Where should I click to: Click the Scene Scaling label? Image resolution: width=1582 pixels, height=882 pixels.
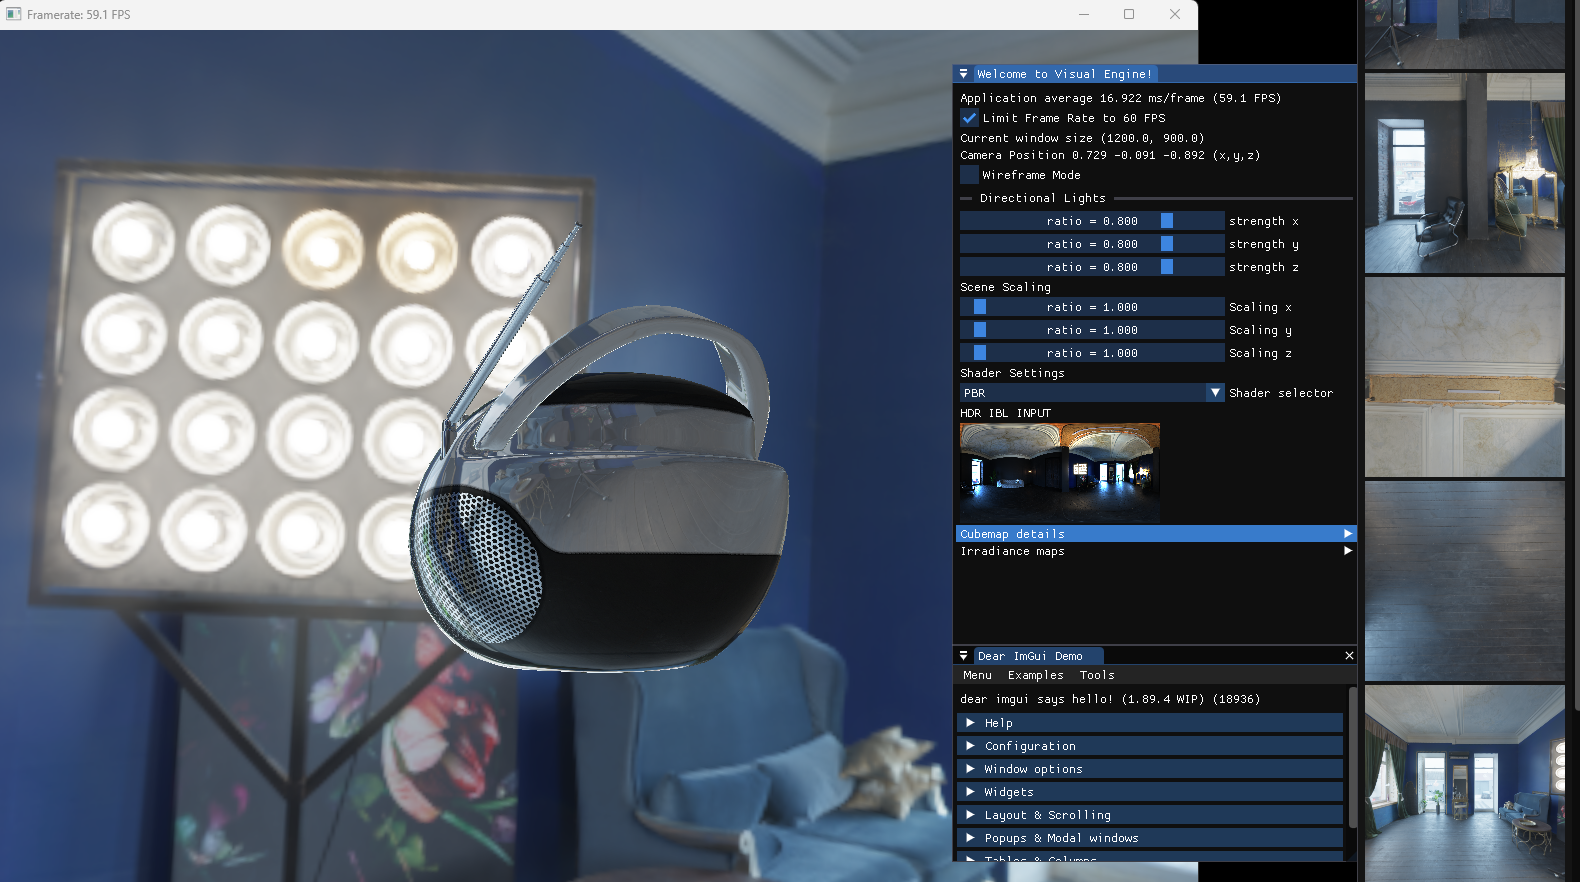pyautogui.click(x=1006, y=287)
